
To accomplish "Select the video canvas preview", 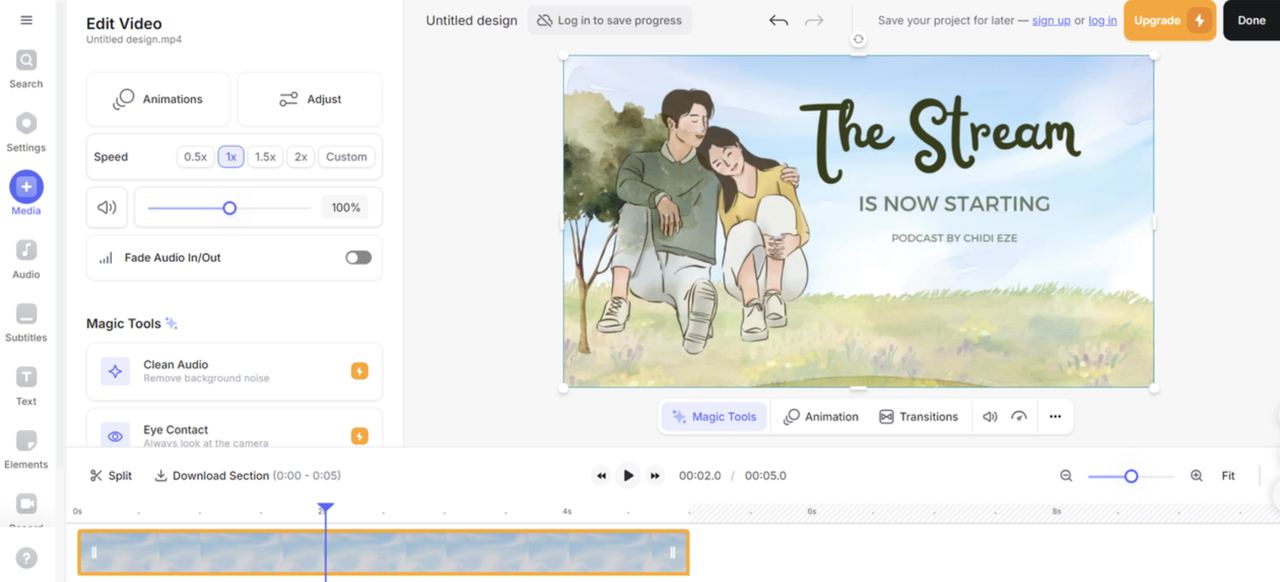I will tap(858, 222).
